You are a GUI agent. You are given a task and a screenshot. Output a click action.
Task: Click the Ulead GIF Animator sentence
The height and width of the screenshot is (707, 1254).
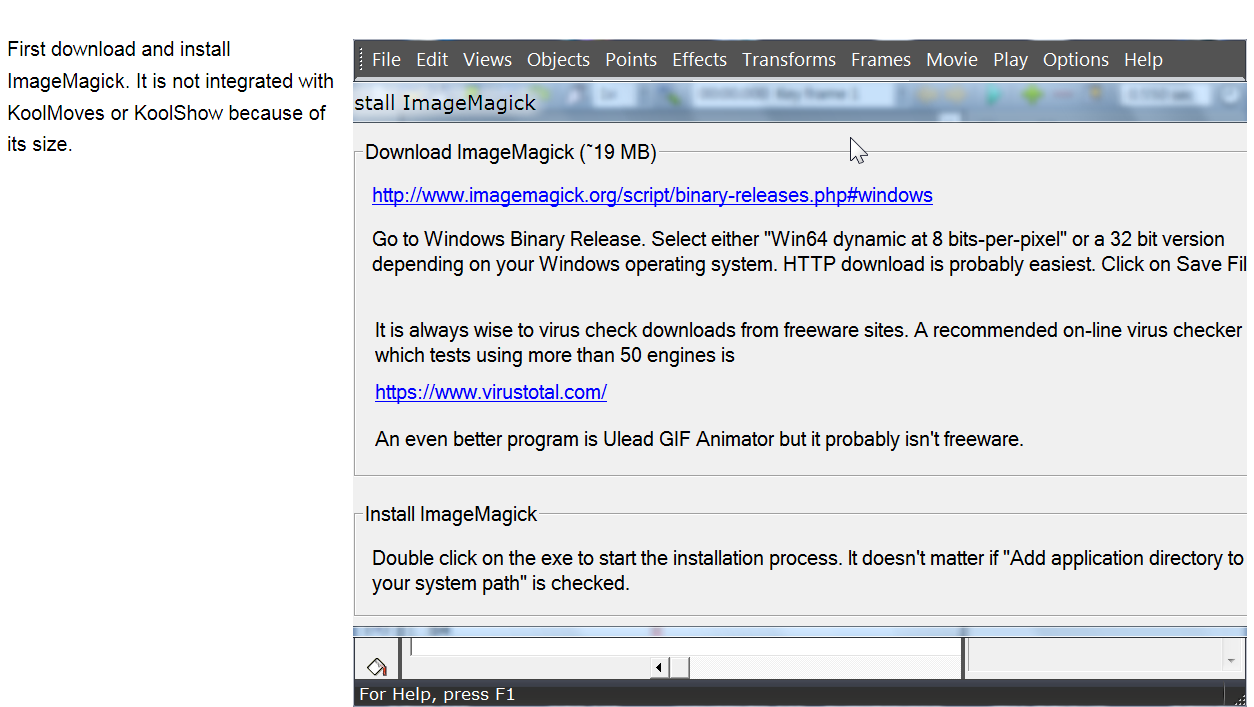click(x=699, y=439)
